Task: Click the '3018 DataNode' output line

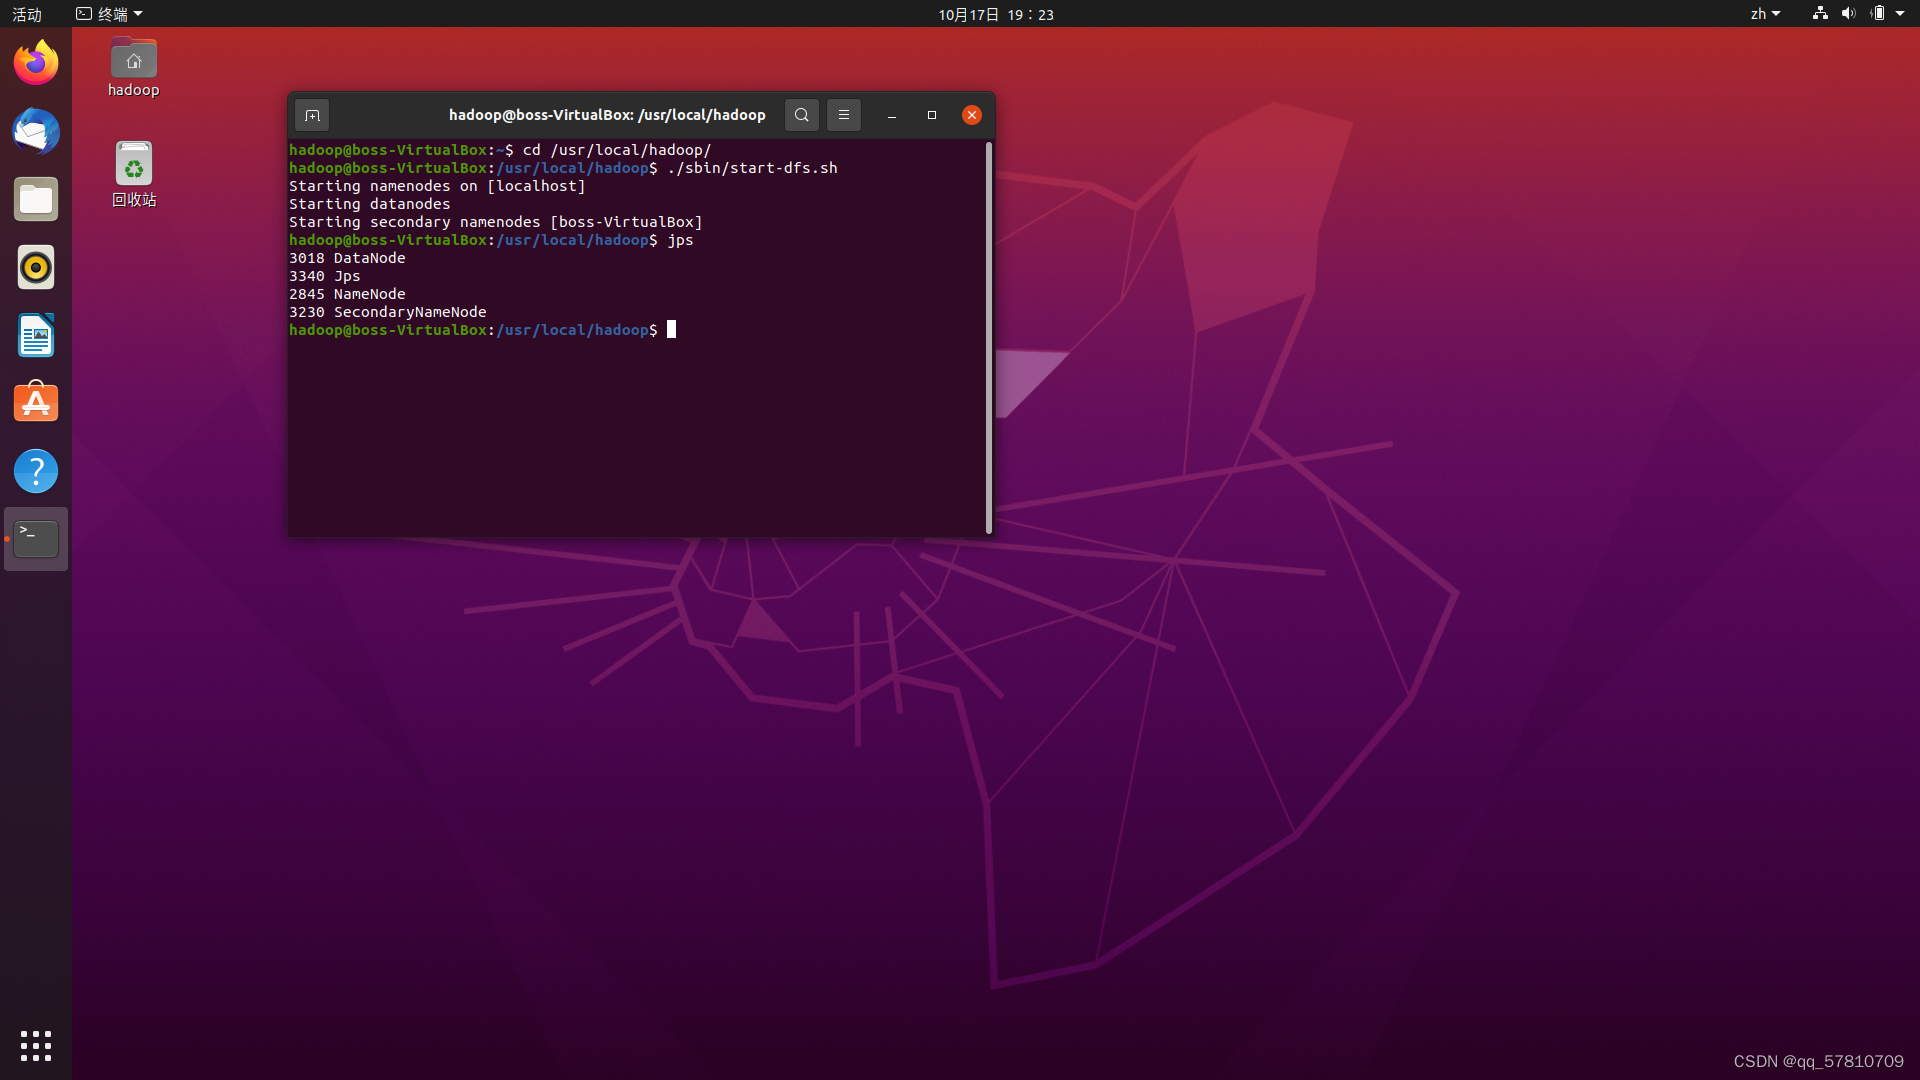Action: [x=347, y=258]
